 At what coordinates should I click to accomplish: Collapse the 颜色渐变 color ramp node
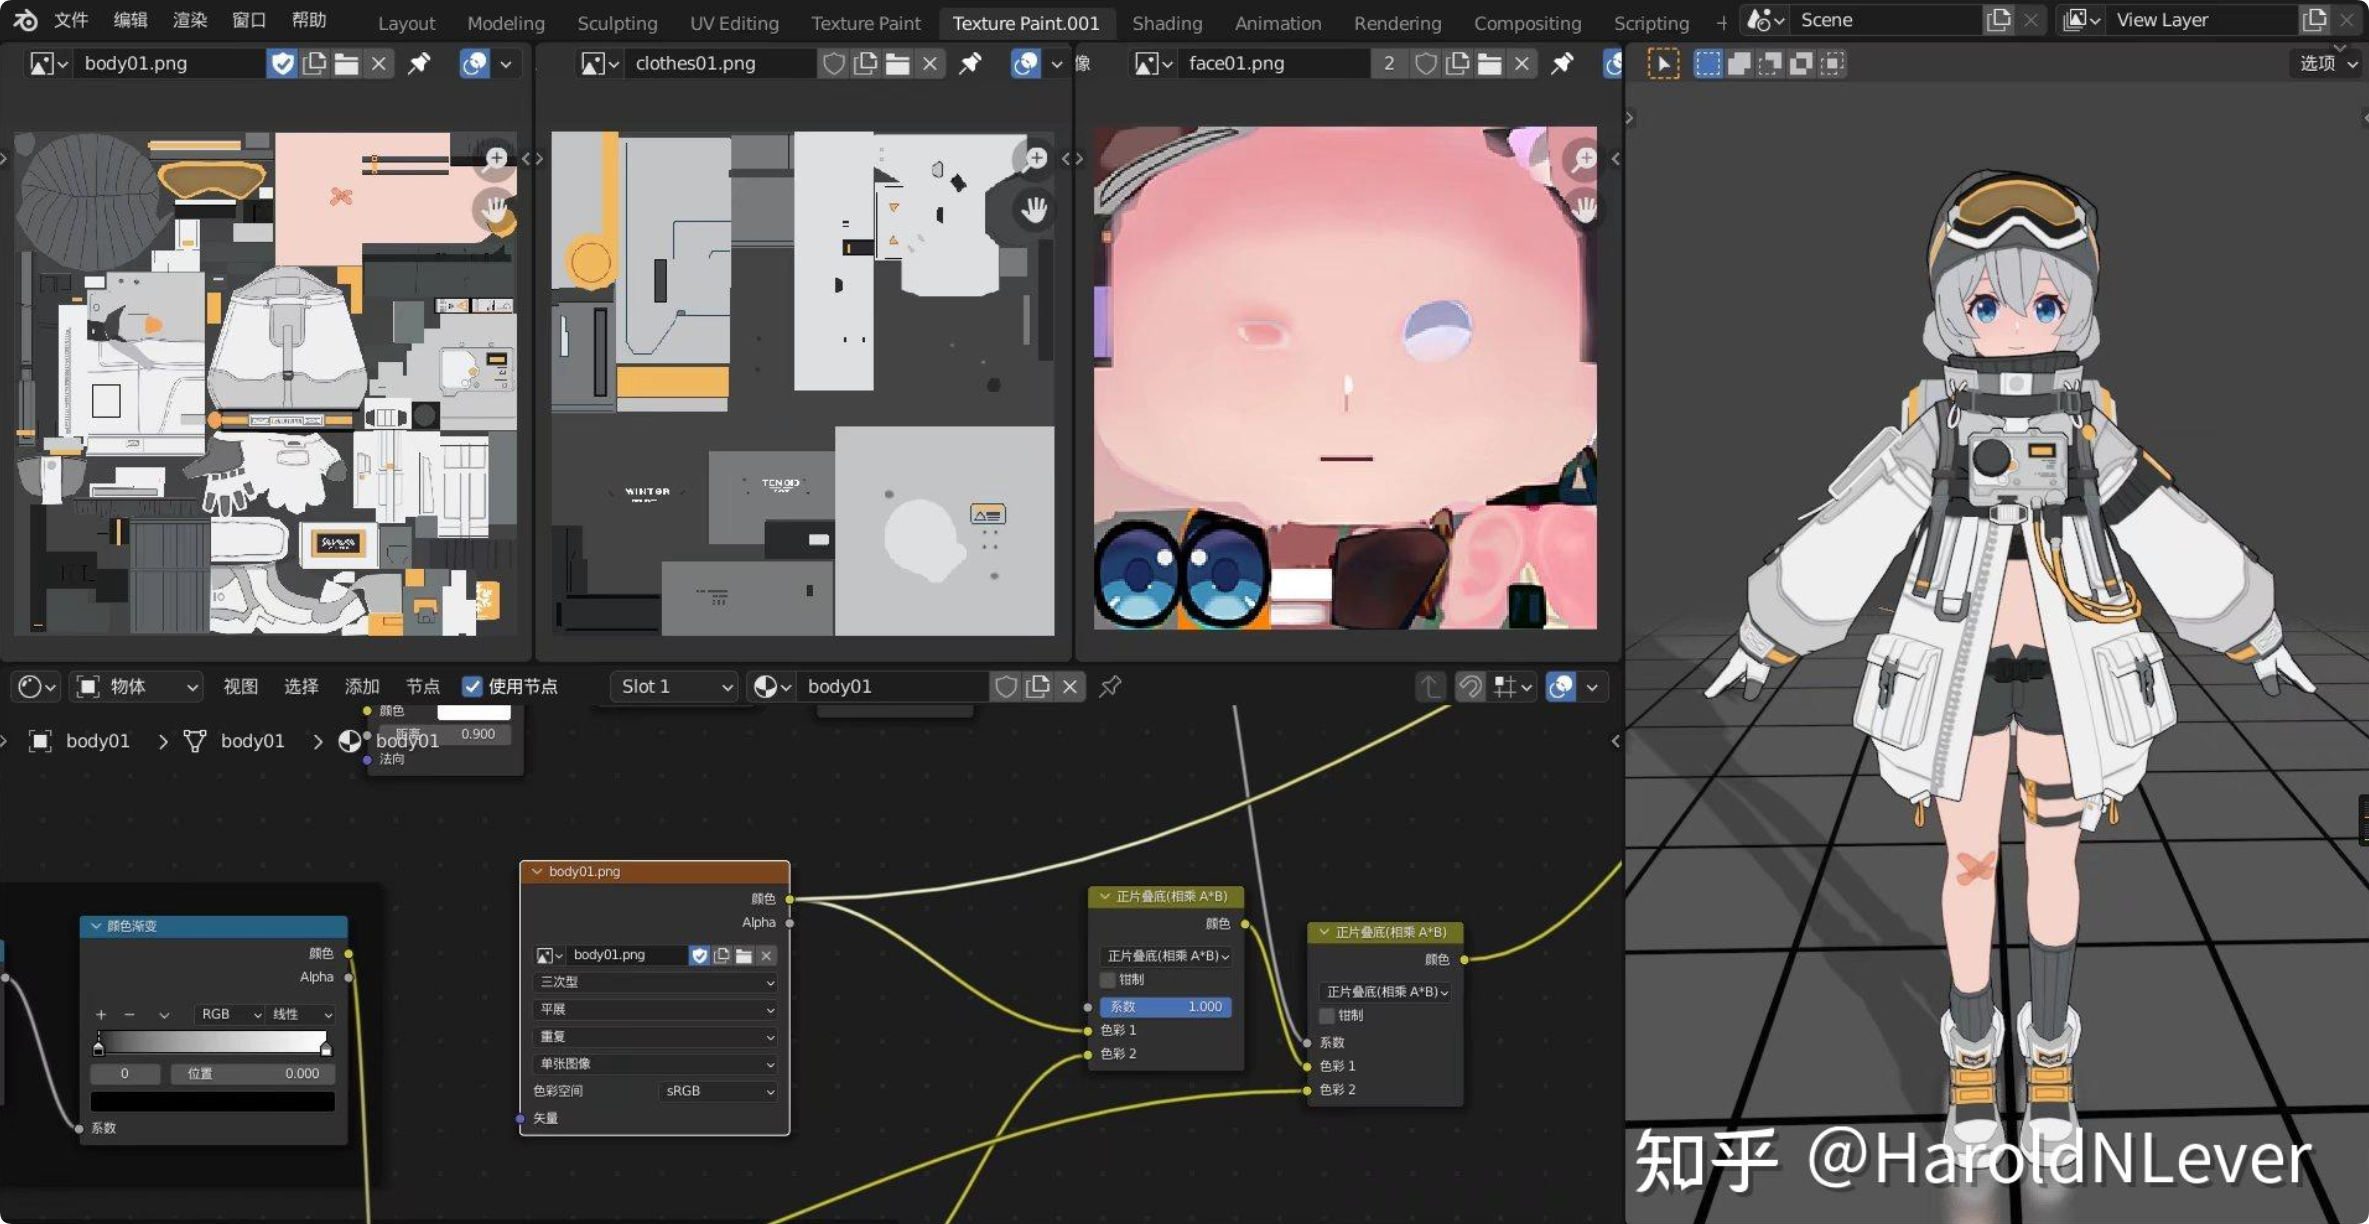[x=96, y=927]
